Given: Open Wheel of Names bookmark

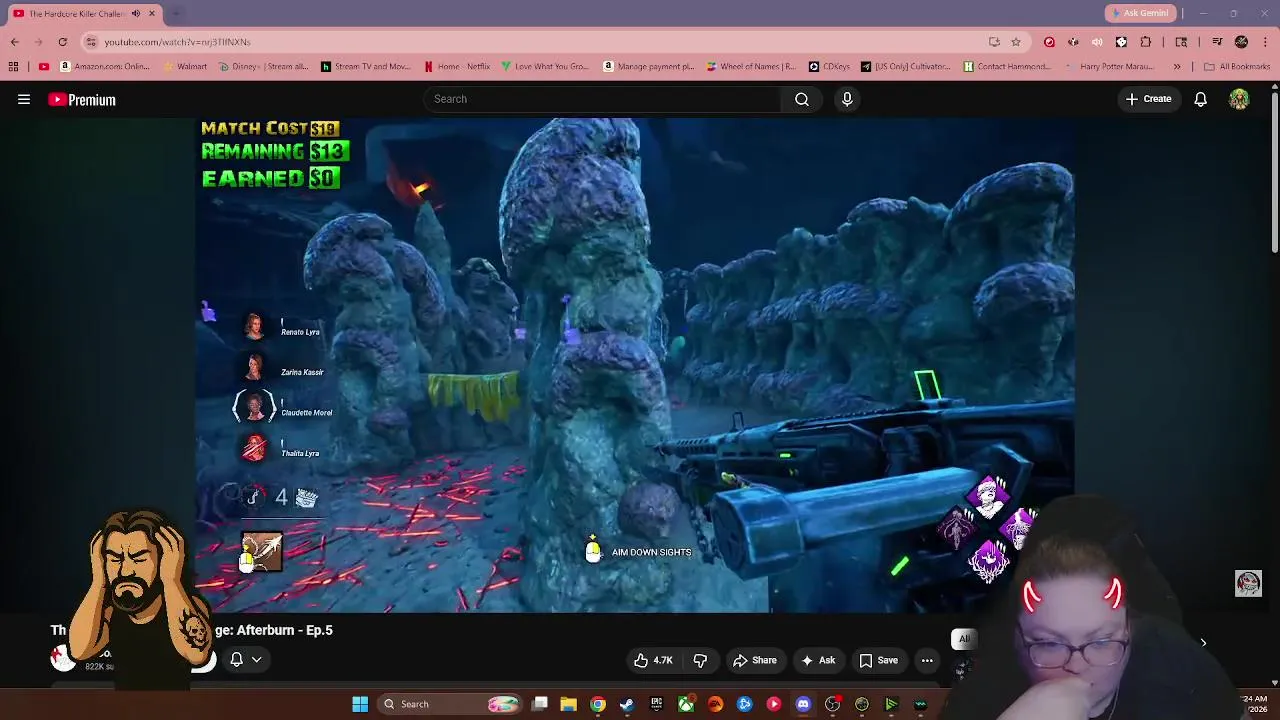Looking at the screenshot, I should [751, 67].
